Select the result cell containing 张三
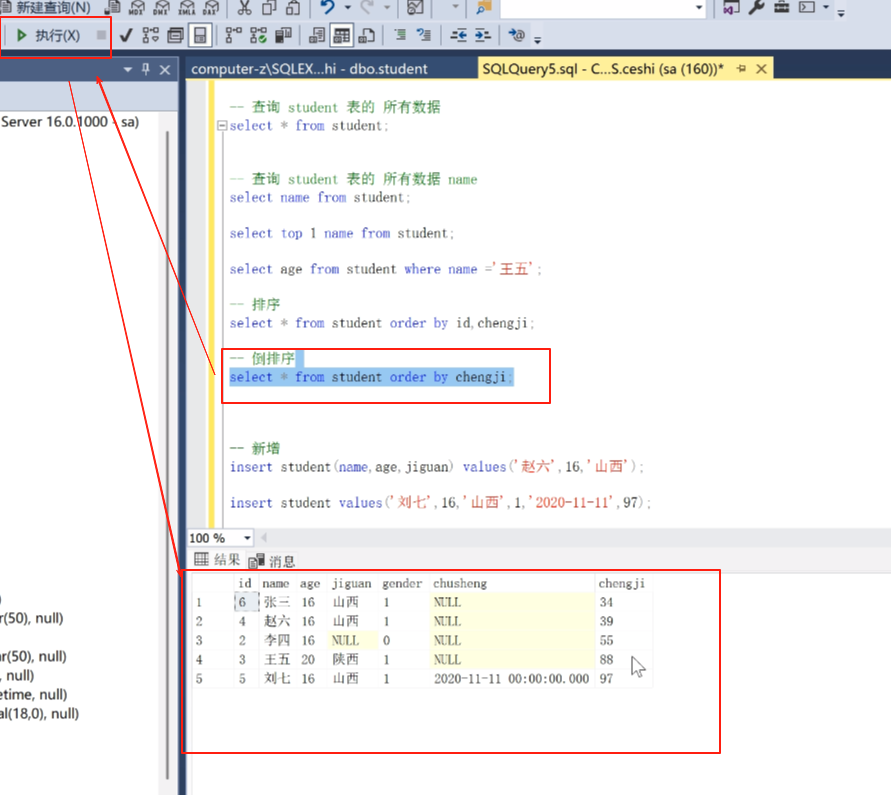The height and width of the screenshot is (795, 891). [278, 602]
